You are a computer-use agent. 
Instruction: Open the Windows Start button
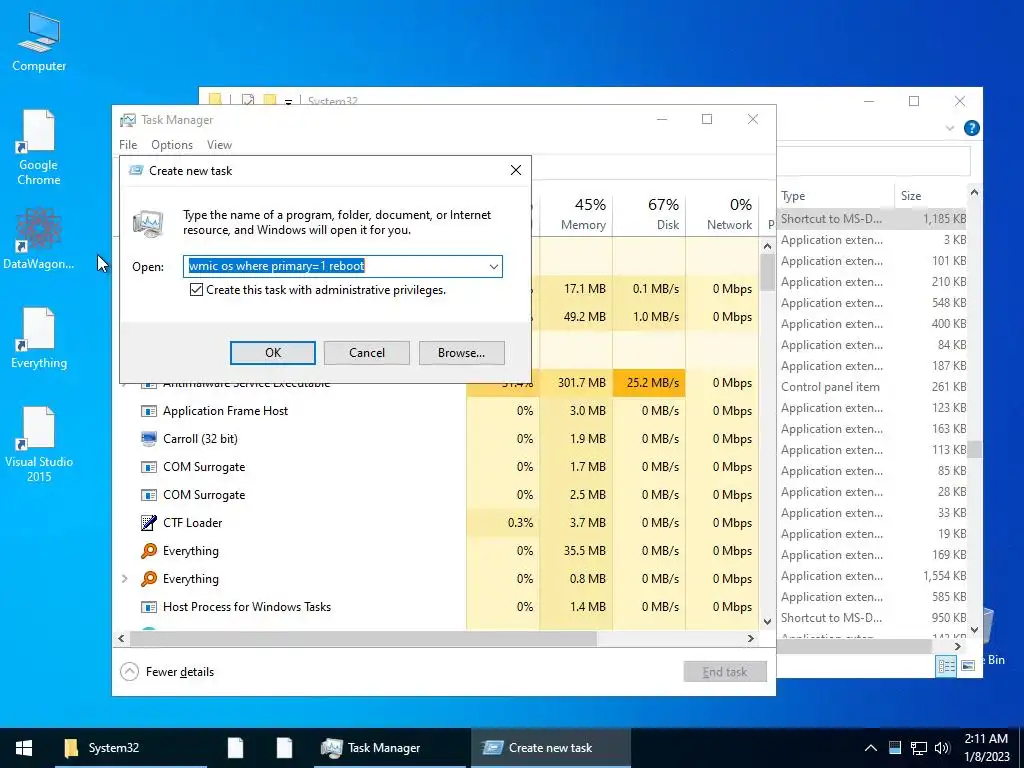tap(24, 748)
